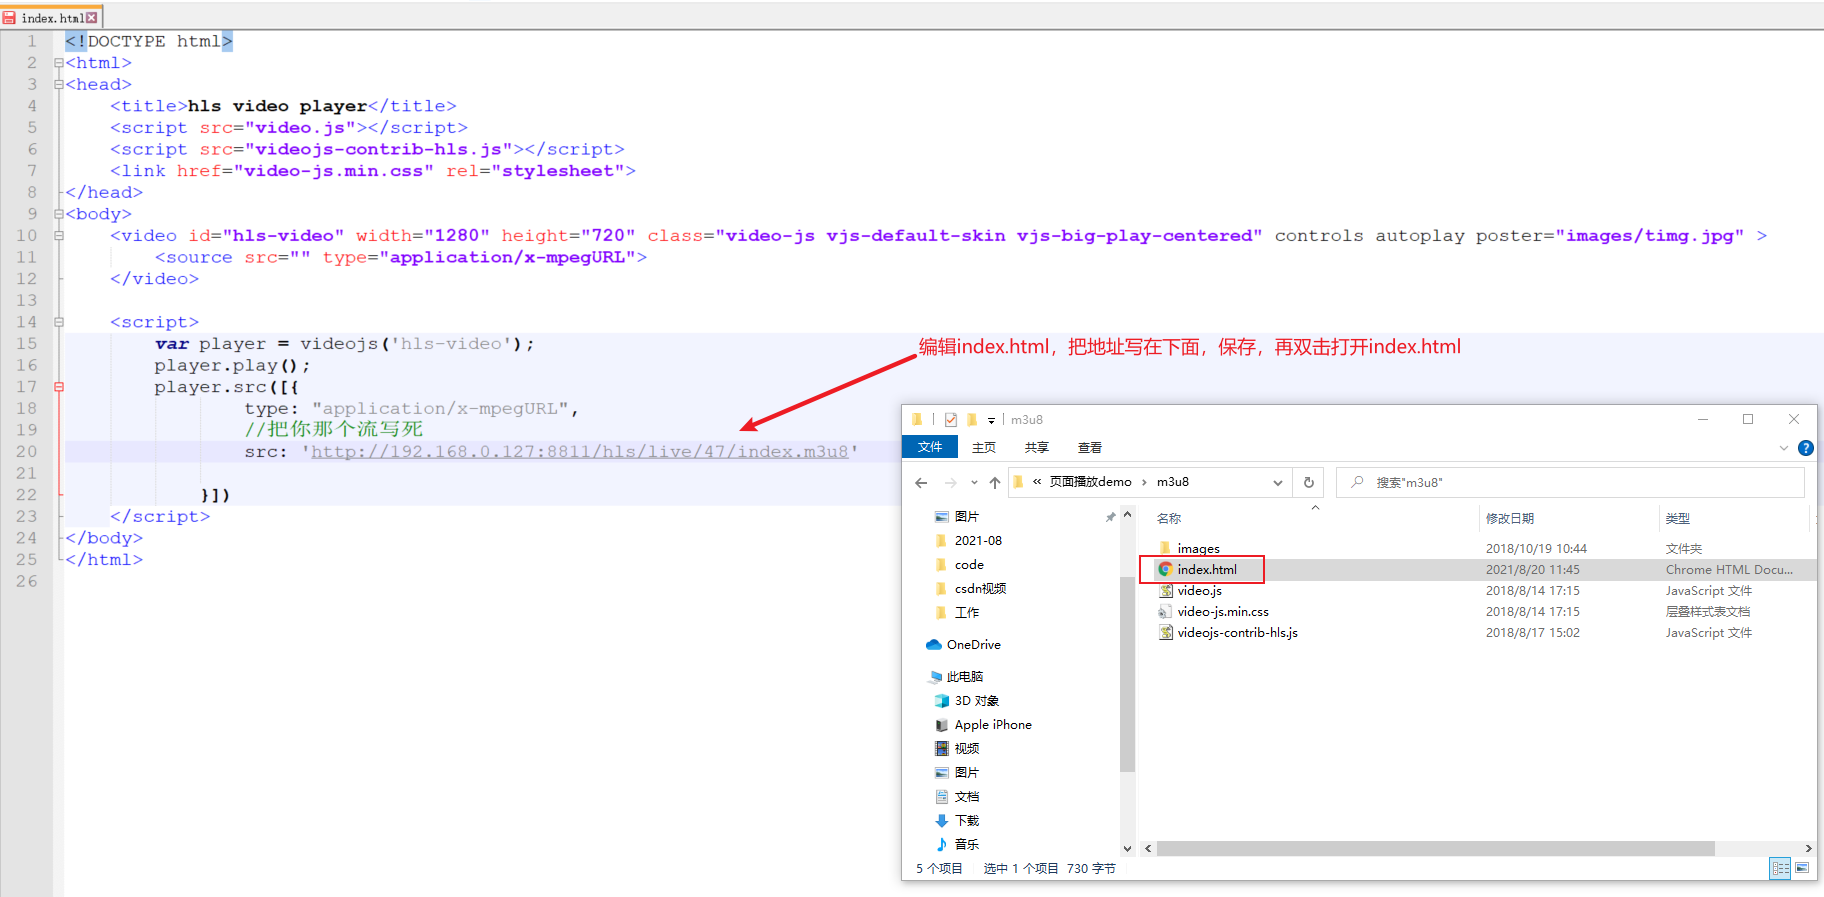Select the videojs-contrib-hls.js file
This screenshot has width=1824, height=897.
pos(1237,632)
